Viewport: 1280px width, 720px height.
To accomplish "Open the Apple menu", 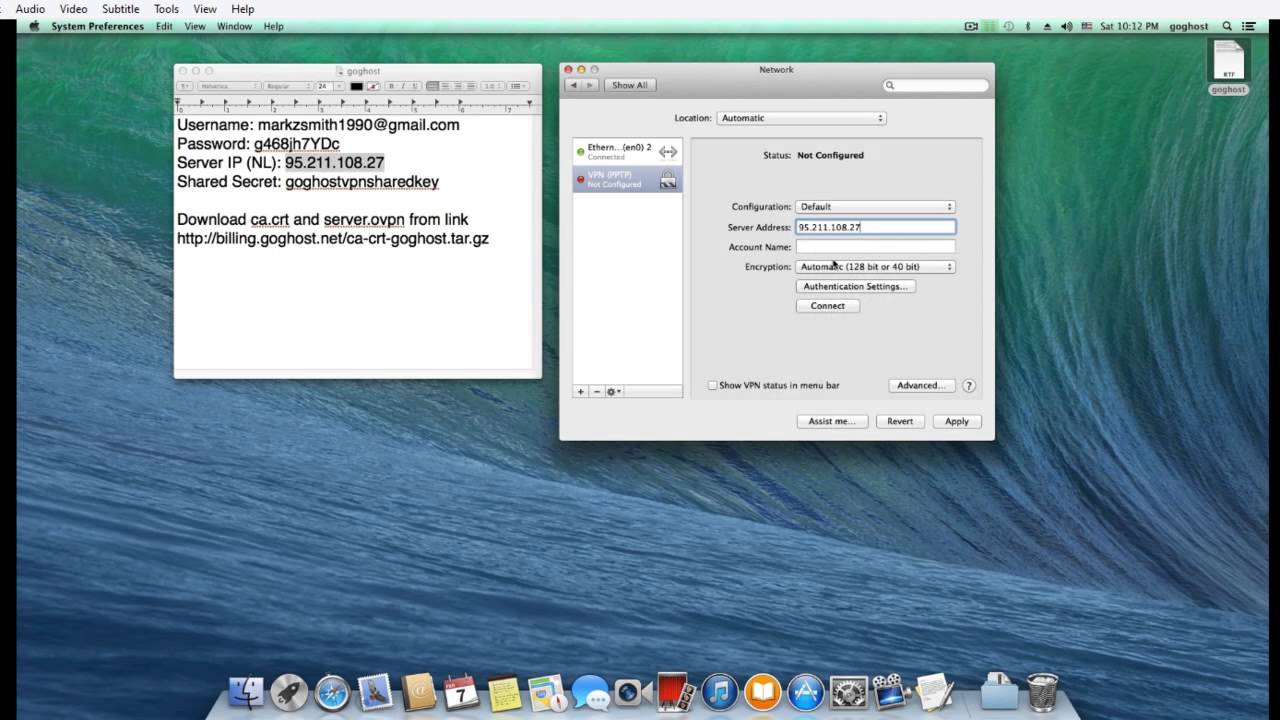I will (34, 26).
